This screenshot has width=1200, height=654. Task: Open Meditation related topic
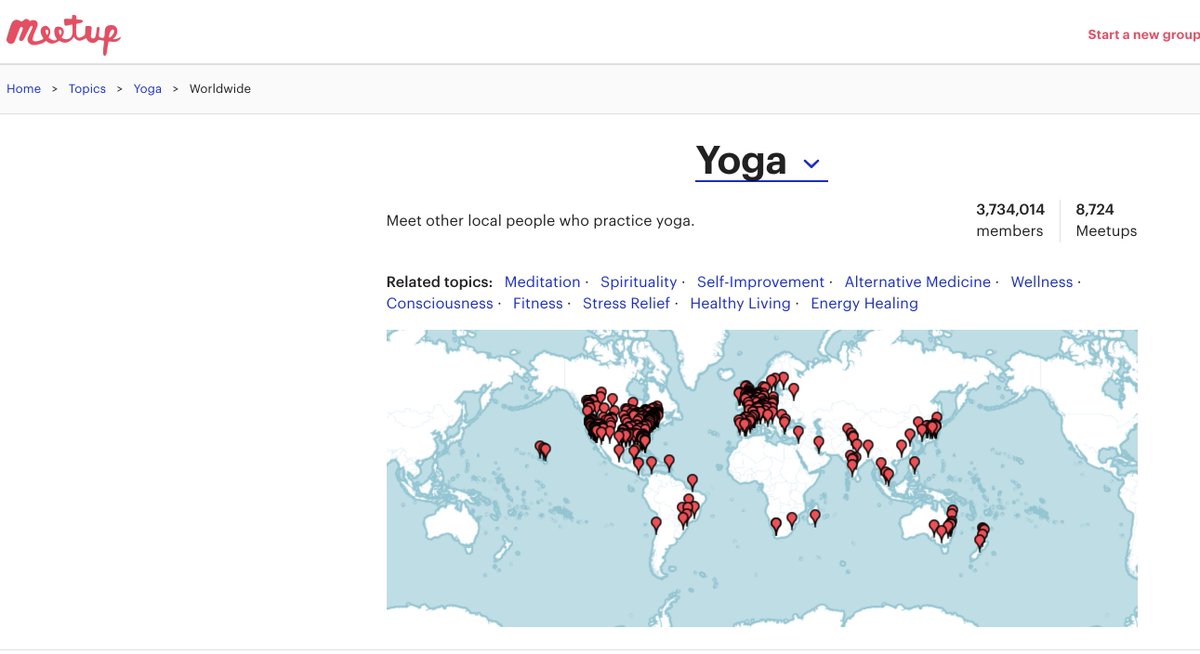click(542, 282)
